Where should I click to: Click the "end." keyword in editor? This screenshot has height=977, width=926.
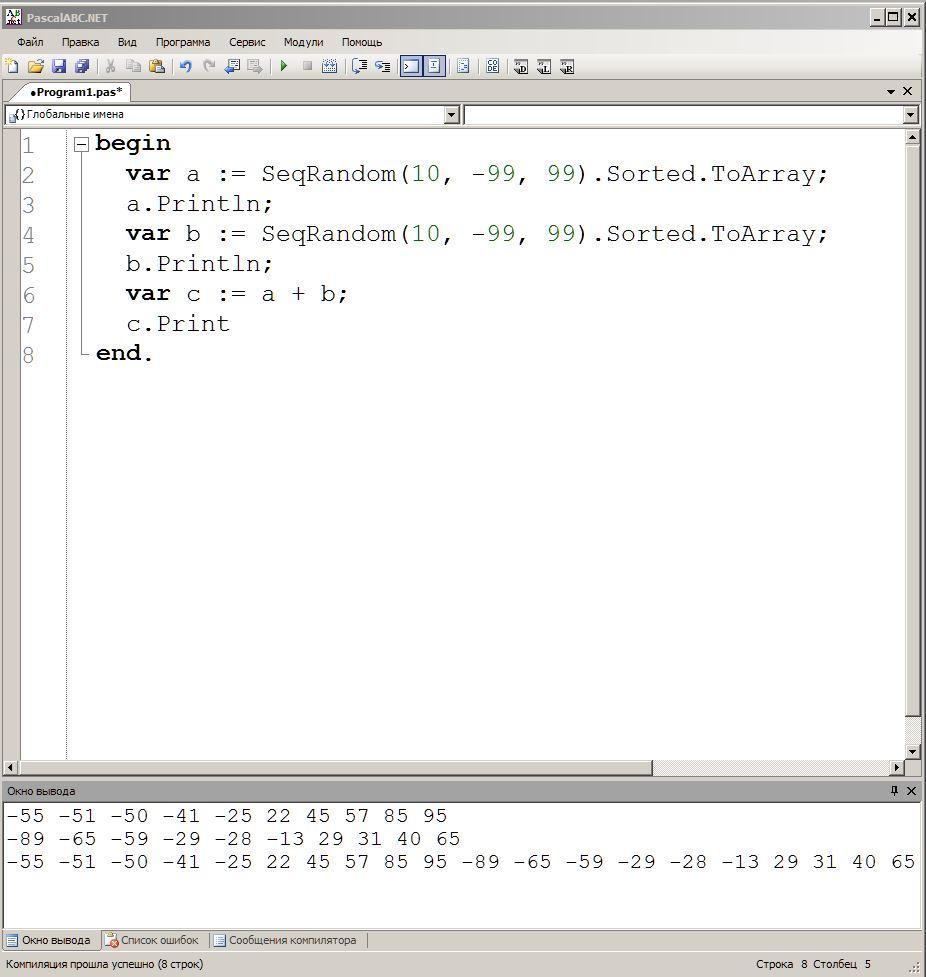point(124,353)
